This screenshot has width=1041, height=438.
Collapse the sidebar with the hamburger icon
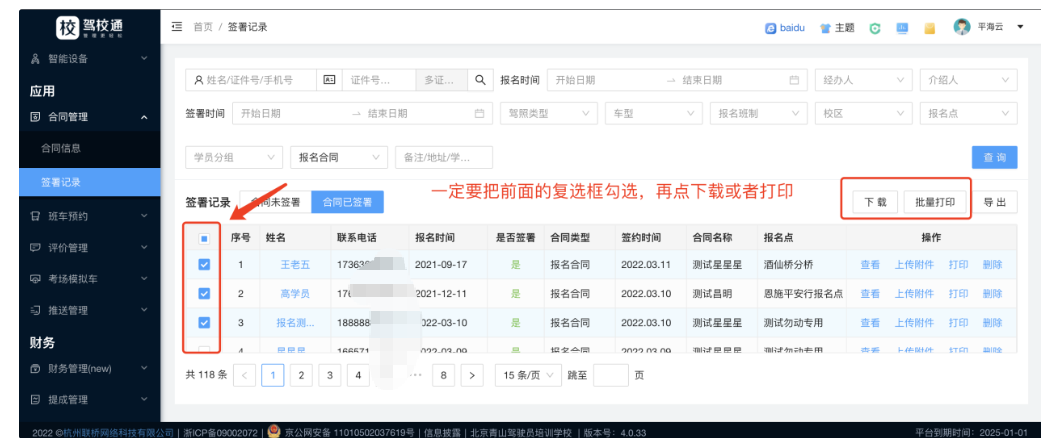point(177,27)
